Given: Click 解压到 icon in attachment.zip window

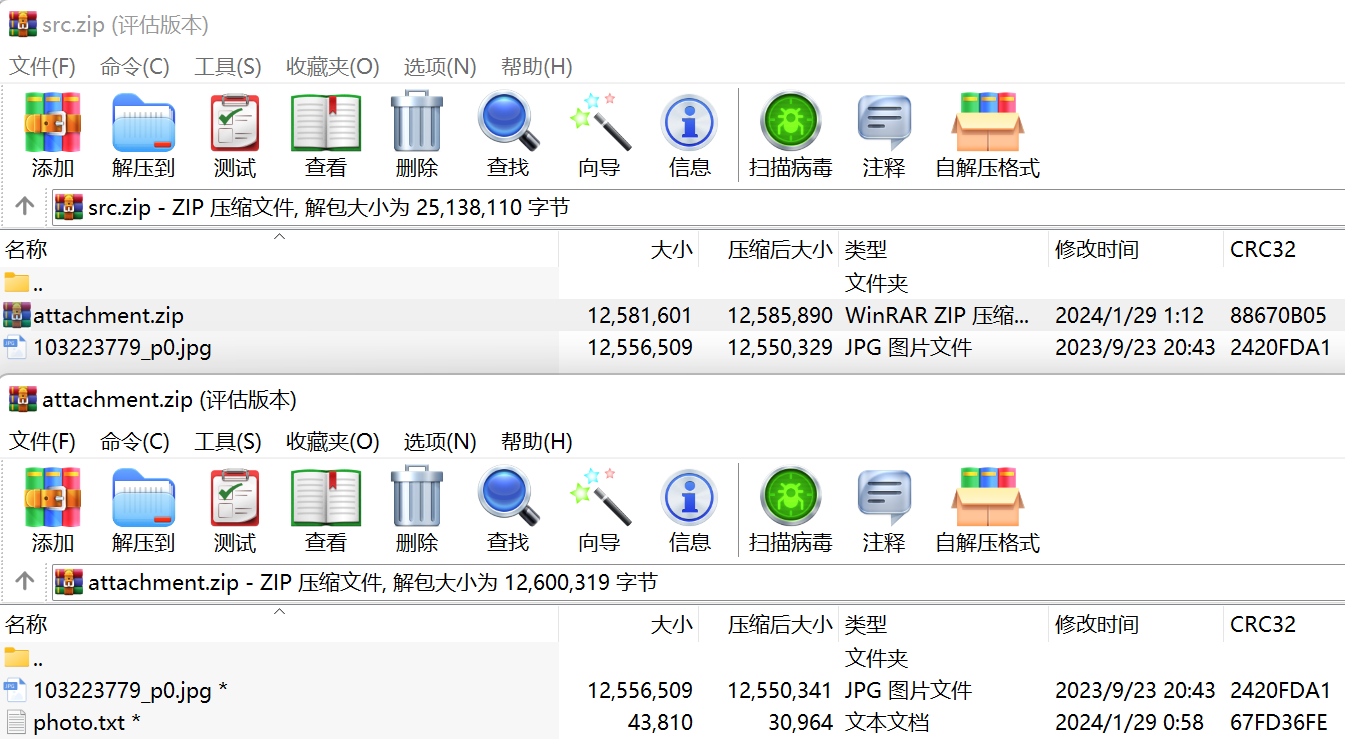Looking at the screenshot, I should (143, 499).
